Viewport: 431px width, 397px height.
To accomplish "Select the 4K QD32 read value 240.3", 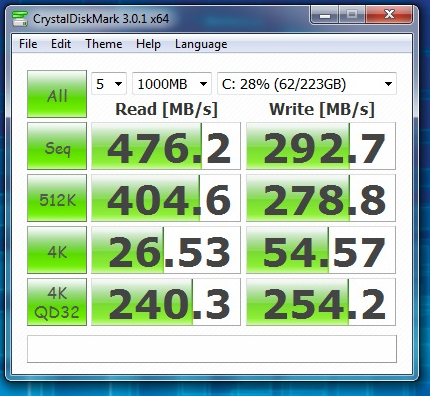I will click(166, 302).
